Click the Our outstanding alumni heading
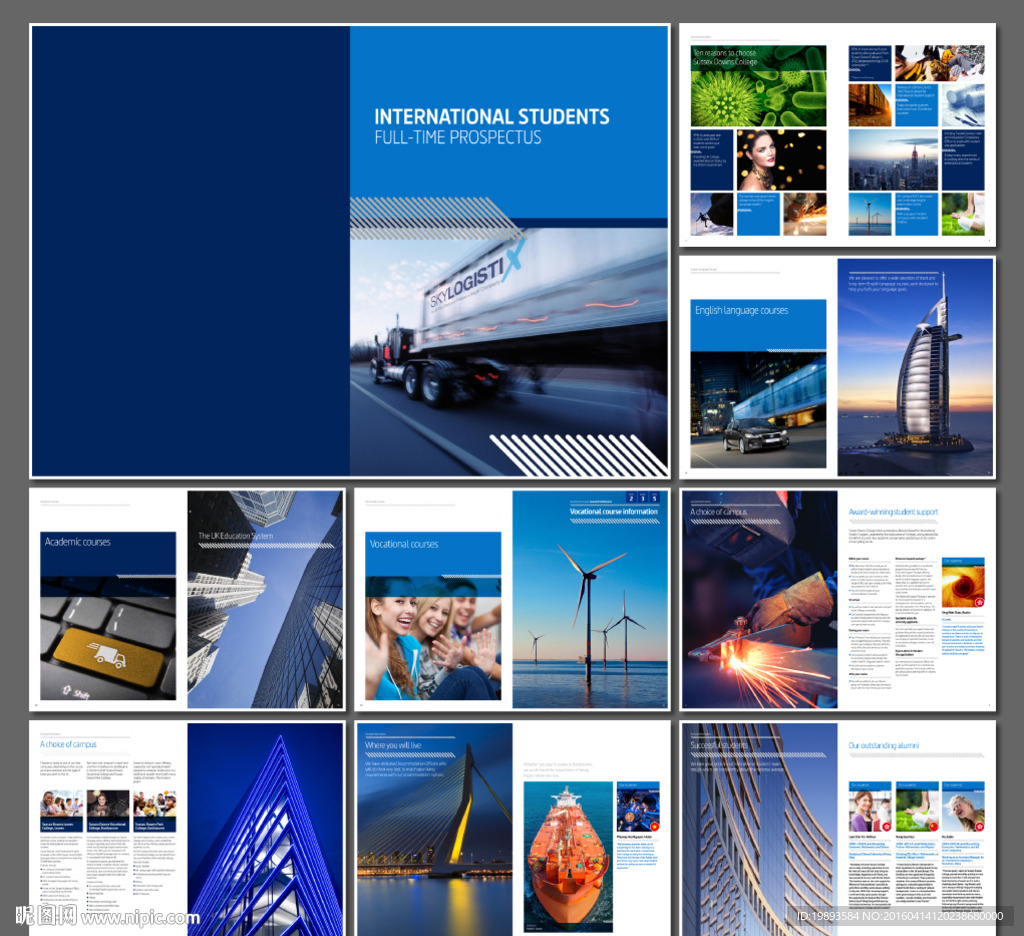Viewport: 1024px width, 936px height. tap(884, 745)
